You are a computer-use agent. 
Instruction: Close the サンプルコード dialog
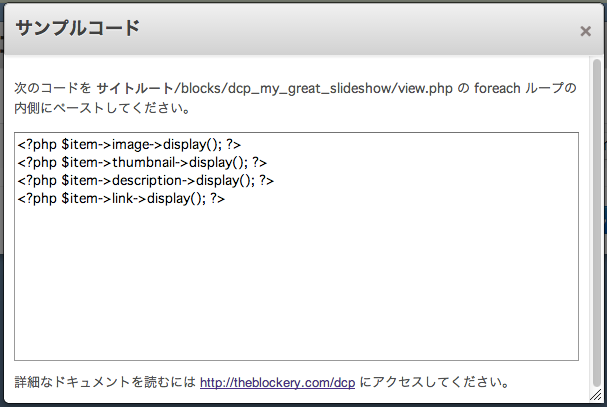coord(585,31)
